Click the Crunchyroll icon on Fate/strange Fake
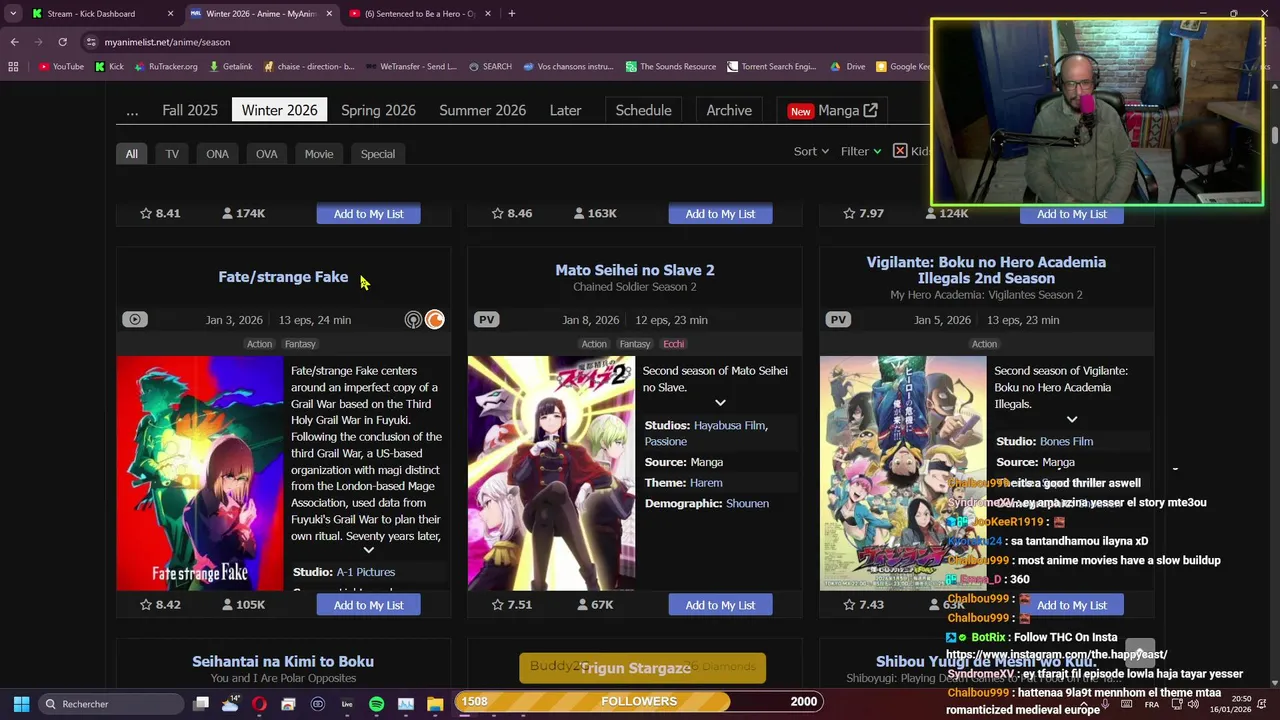The width and height of the screenshot is (1280, 720). [435, 320]
